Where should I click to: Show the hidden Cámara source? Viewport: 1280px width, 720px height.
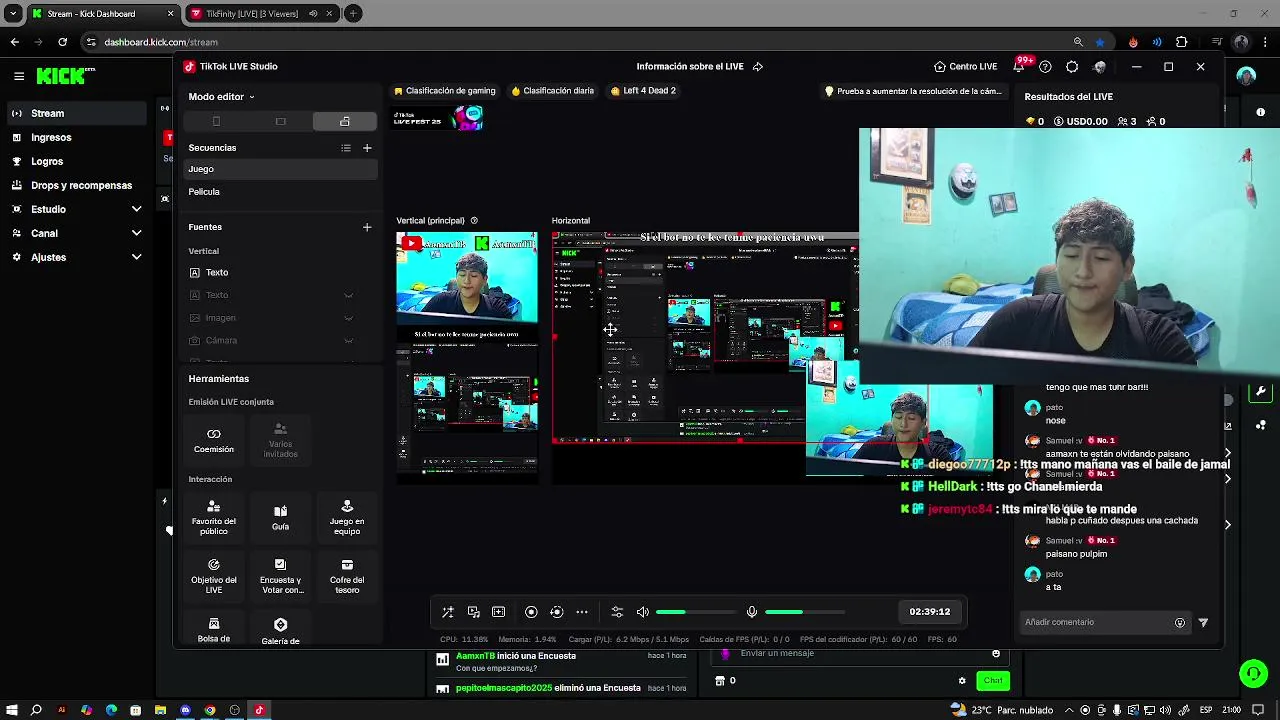(x=348, y=341)
